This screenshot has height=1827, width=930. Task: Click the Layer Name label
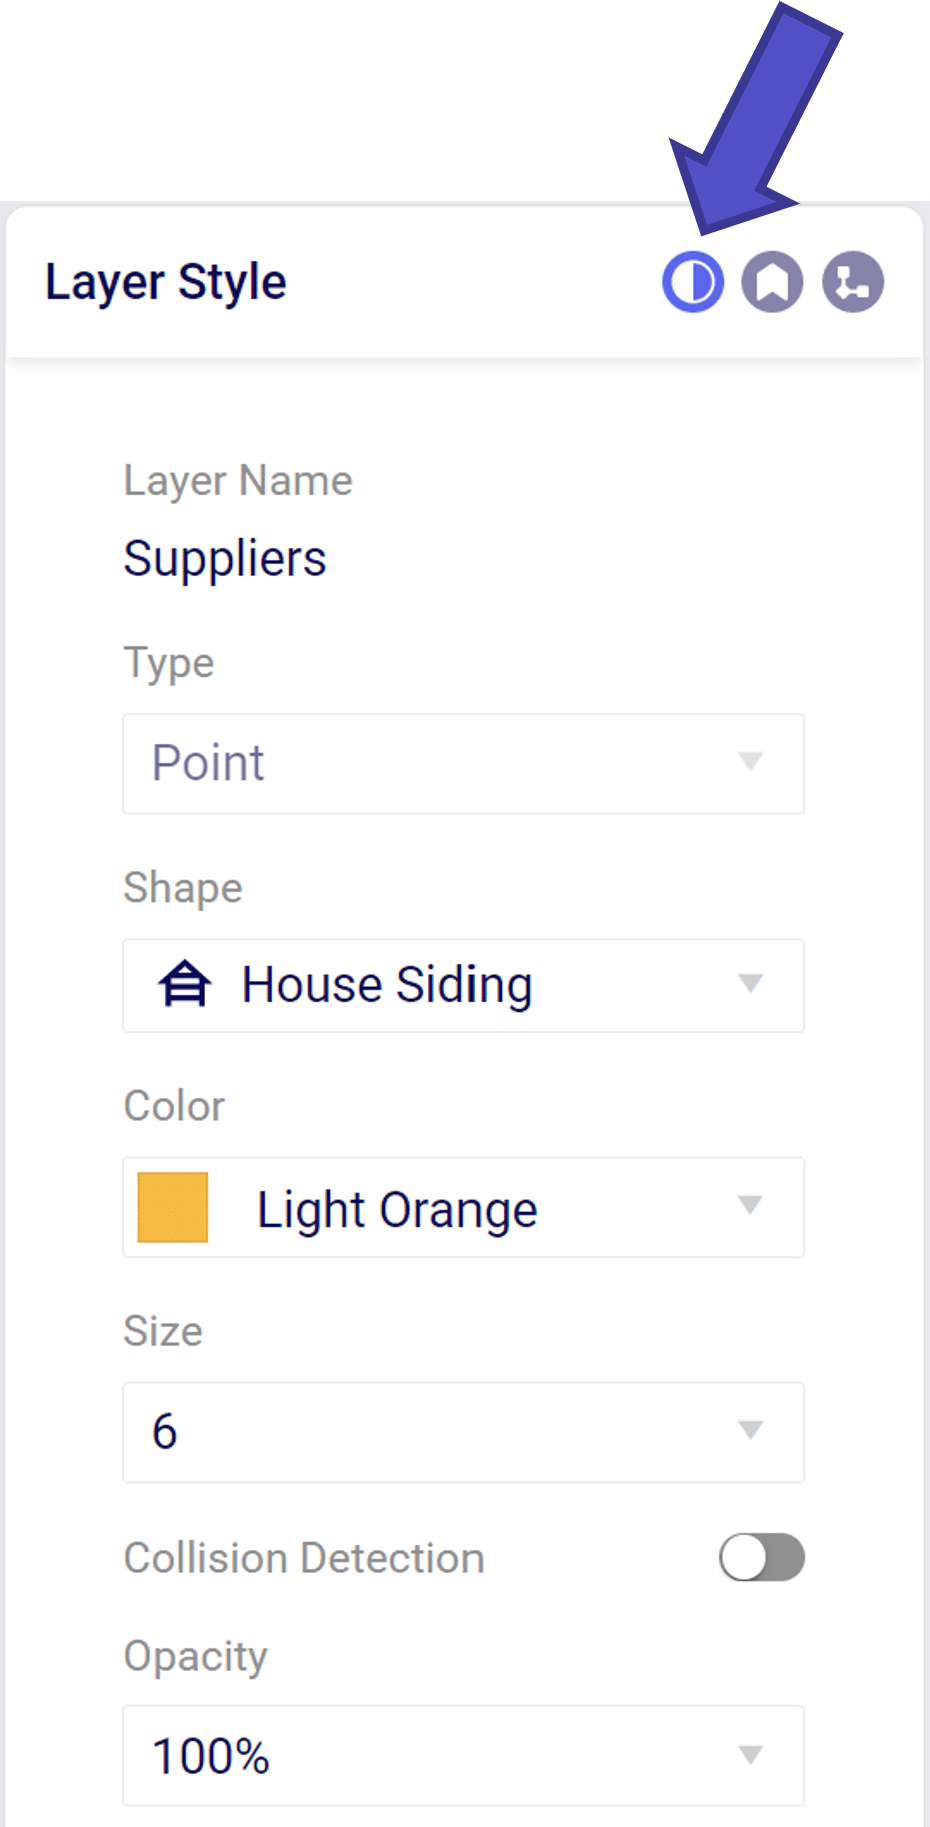(x=238, y=481)
